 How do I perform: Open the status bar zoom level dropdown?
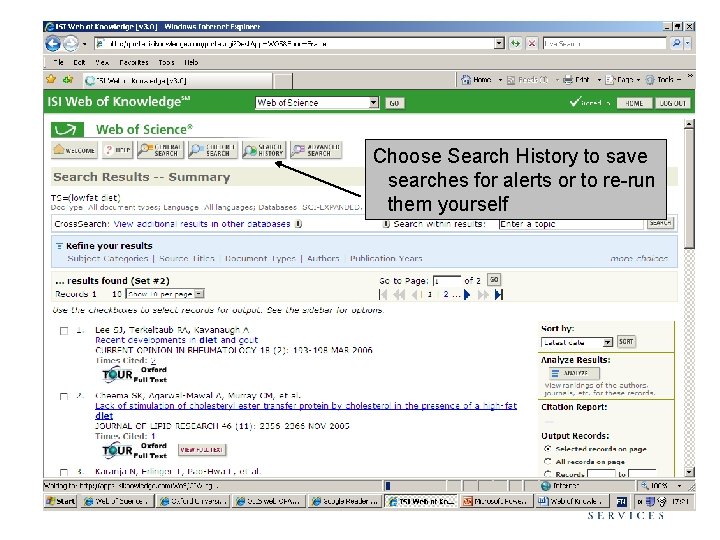pos(680,486)
